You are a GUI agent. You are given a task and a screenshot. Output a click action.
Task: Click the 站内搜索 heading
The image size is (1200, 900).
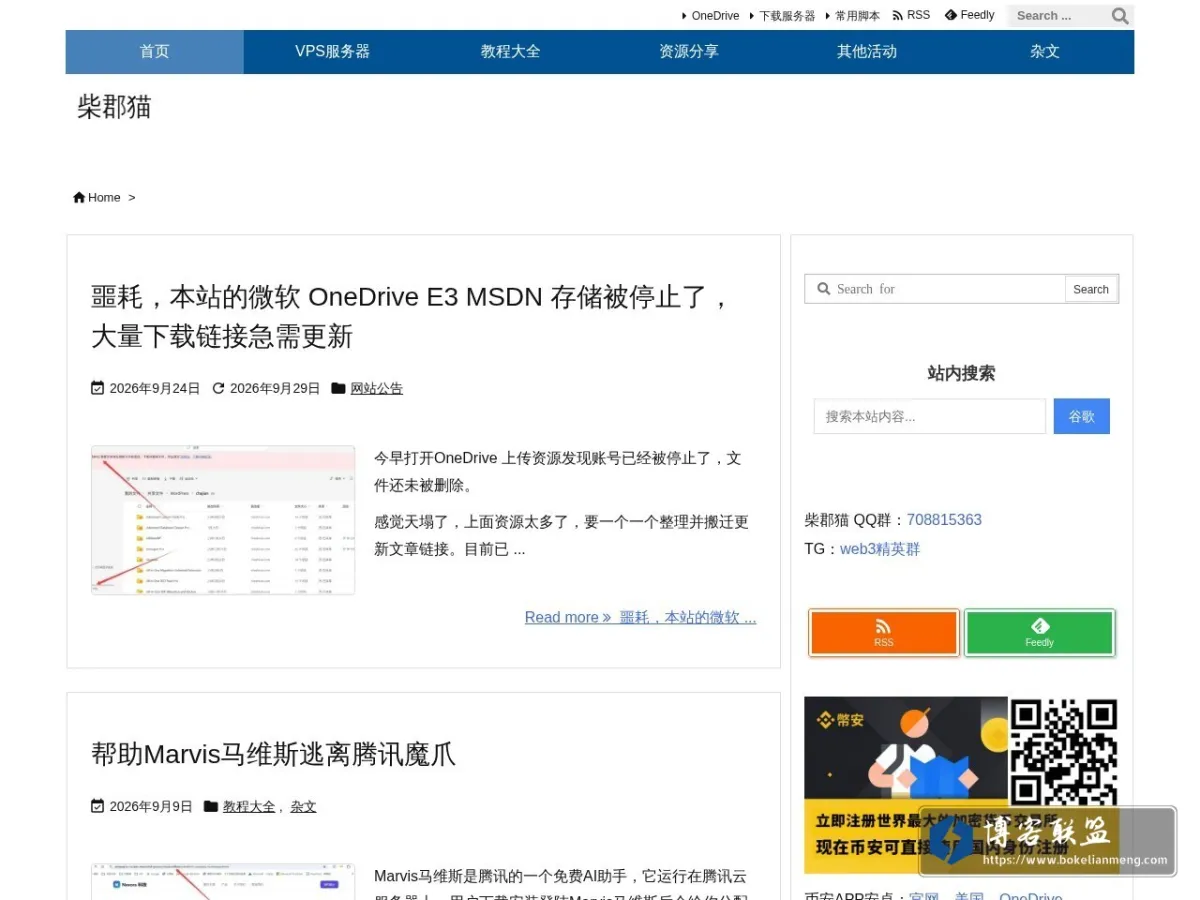pos(961,374)
